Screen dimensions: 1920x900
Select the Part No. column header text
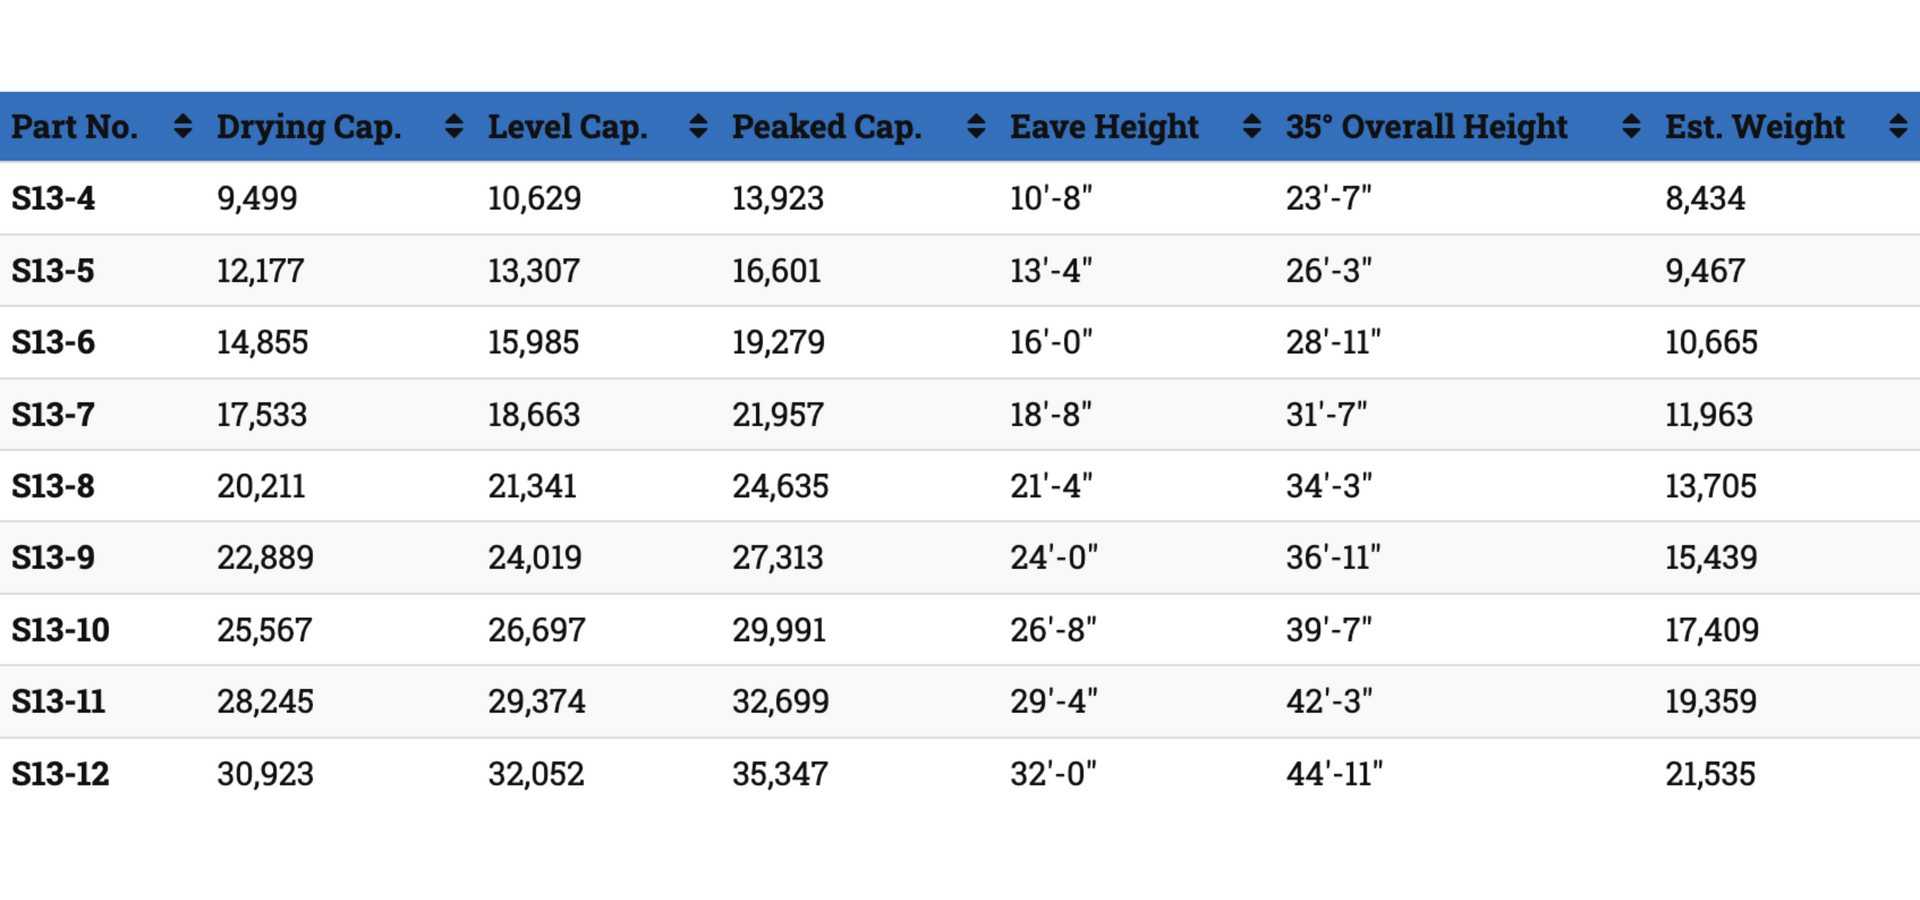click(75, 127)
